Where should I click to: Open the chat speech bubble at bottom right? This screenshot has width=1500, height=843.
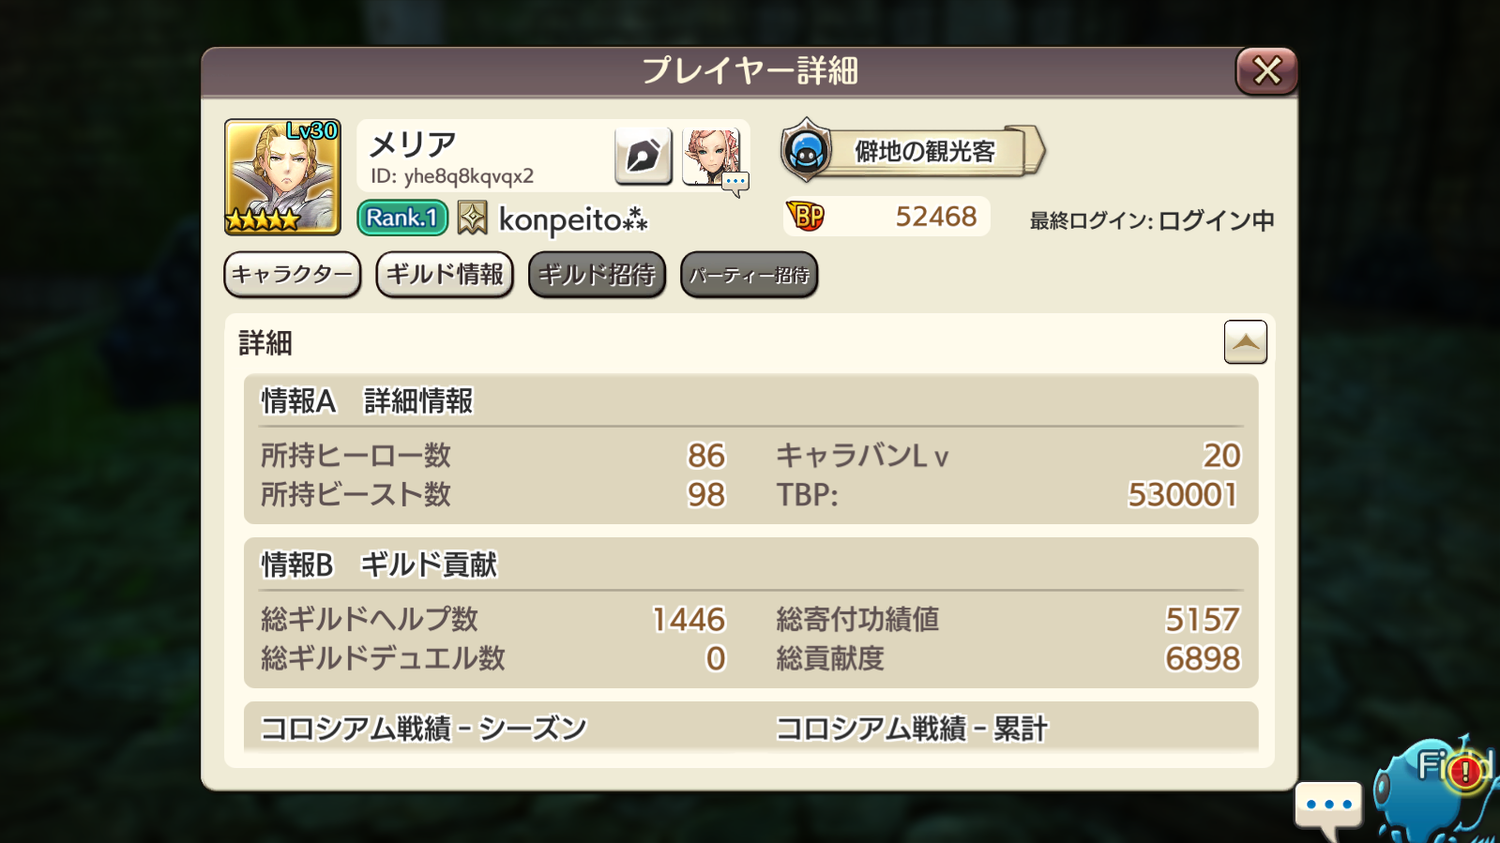click(x=1328, y=806)
